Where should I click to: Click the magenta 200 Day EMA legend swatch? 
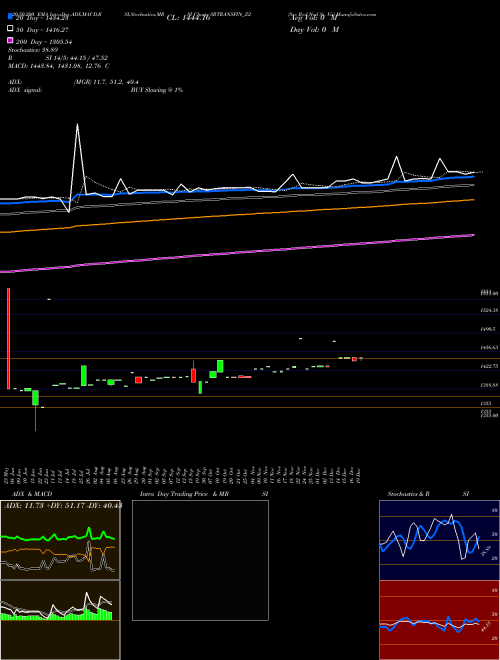[10, 40]
